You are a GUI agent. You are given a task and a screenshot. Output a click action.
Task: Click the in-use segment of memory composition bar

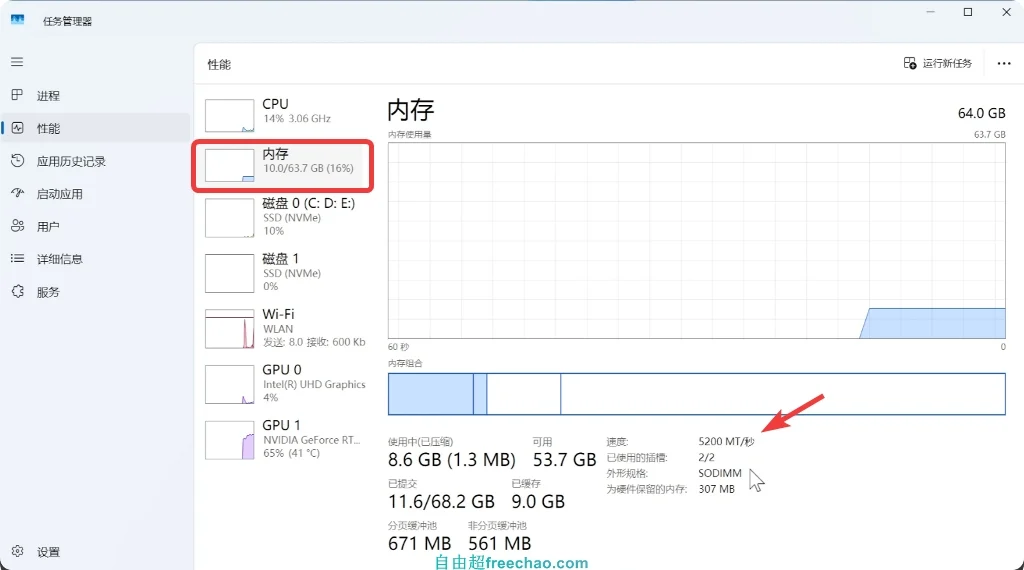coord(430,394)
